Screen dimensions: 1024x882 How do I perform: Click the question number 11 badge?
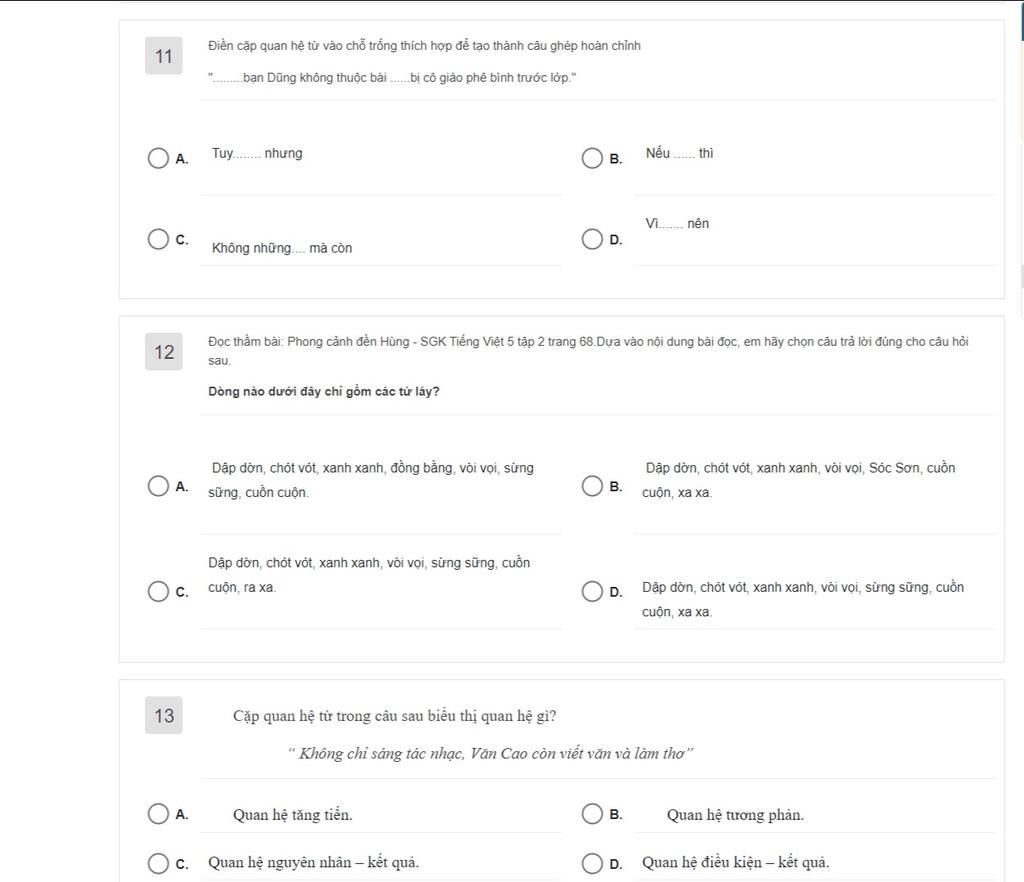pyautogui.click(x=164, y=56)
